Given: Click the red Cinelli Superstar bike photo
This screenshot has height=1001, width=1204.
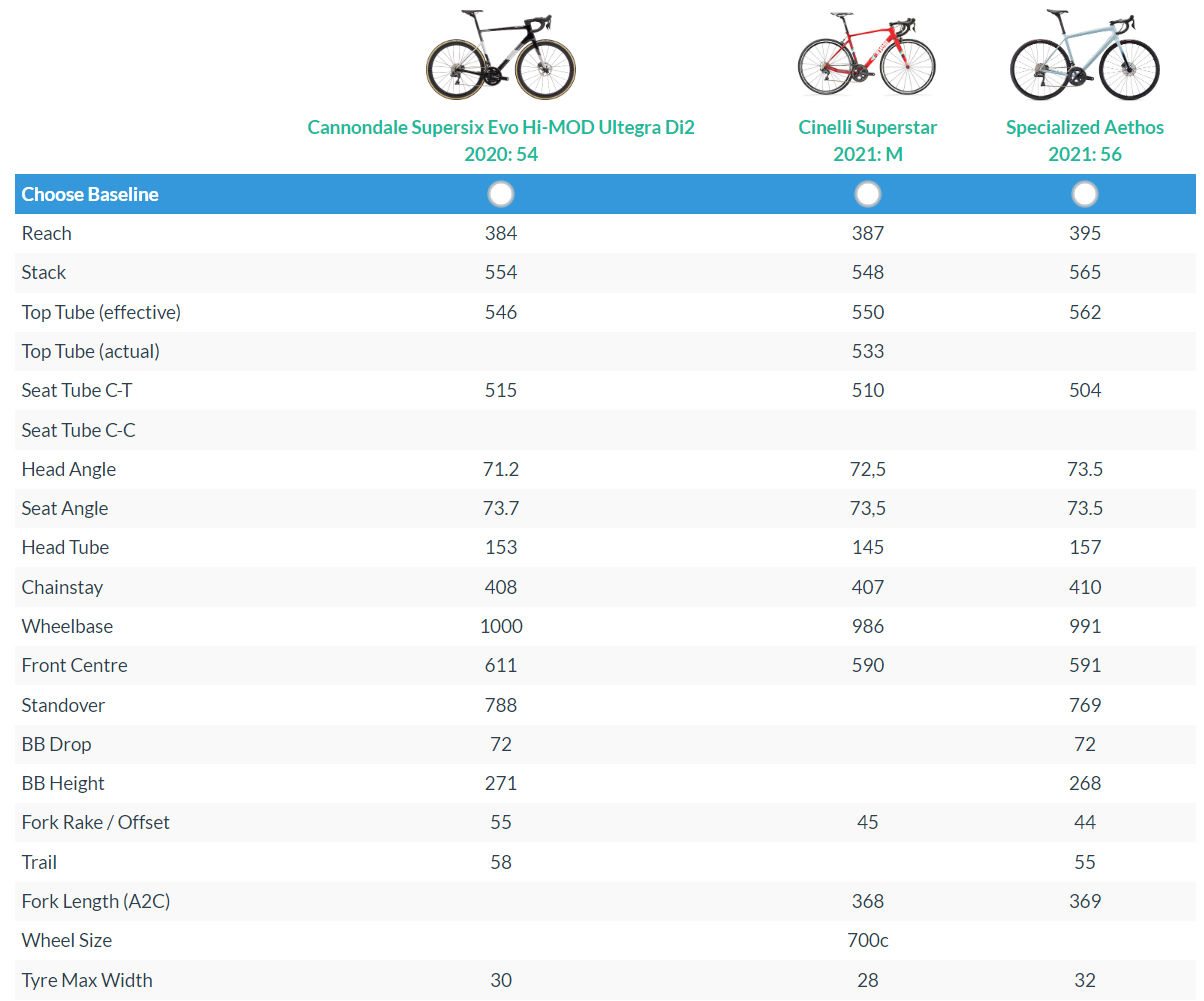Looking at the screenshot, I should (x=868, y=52).
